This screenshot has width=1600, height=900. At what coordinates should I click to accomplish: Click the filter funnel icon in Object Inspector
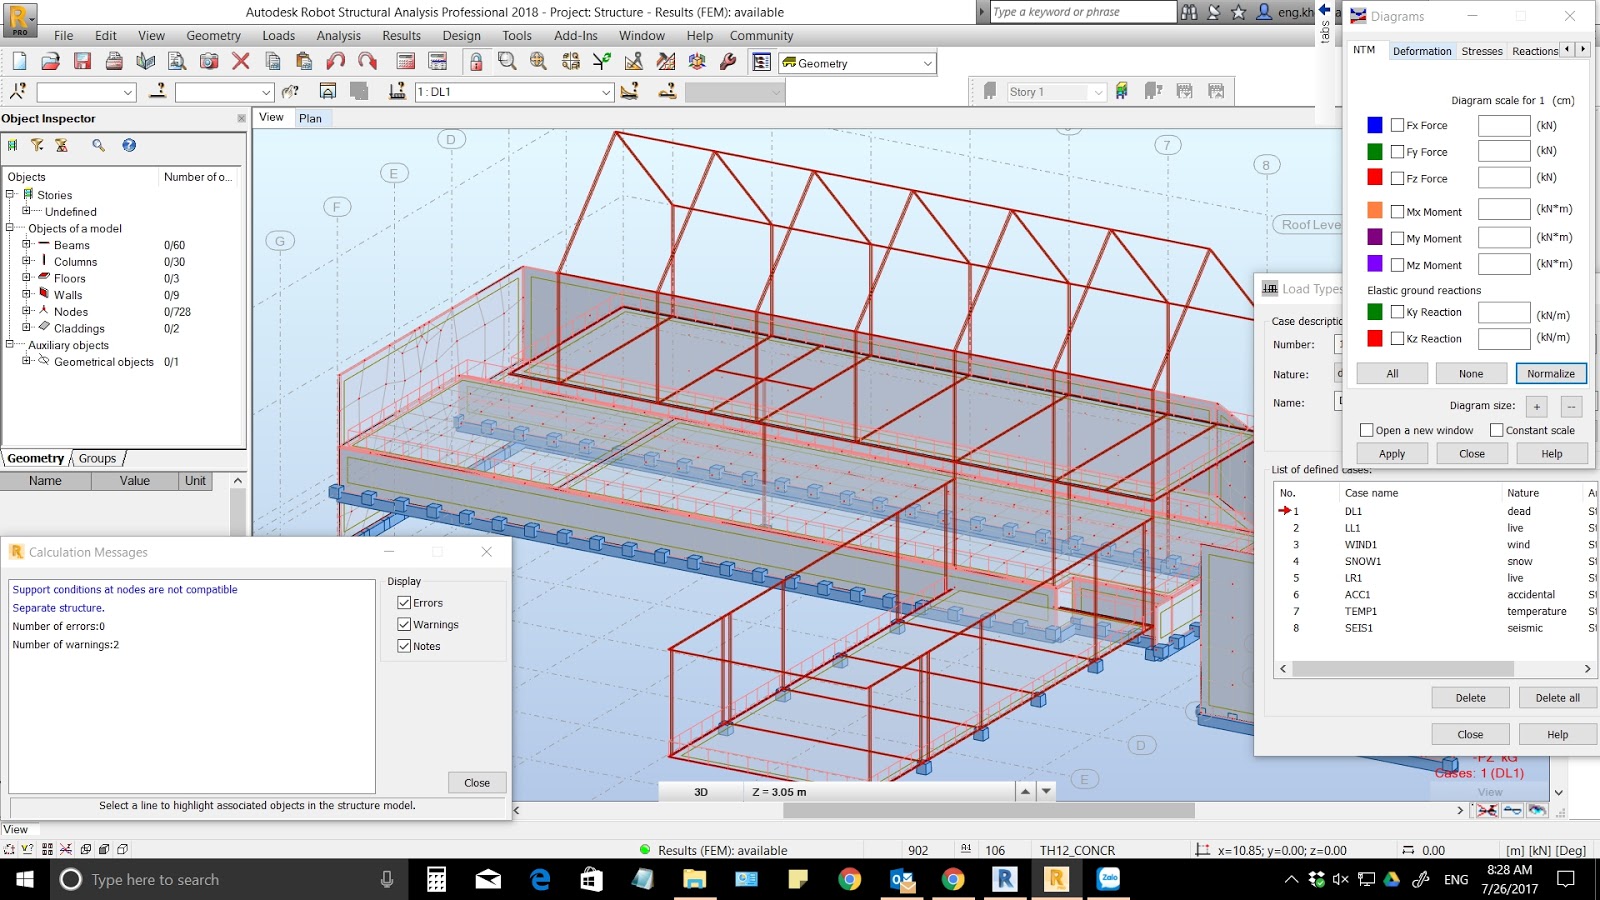point(37,145)
